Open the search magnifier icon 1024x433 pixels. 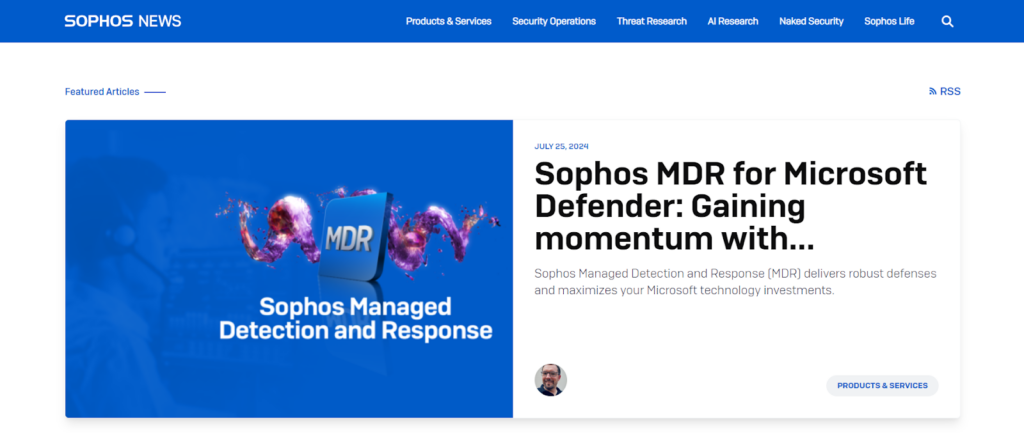click(947, 22)
